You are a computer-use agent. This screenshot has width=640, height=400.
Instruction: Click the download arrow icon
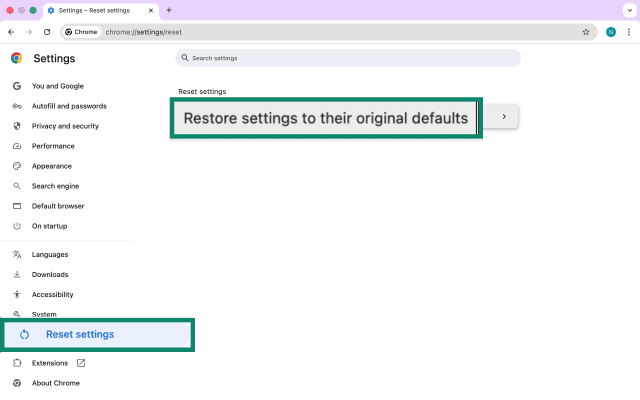(17, 275)
